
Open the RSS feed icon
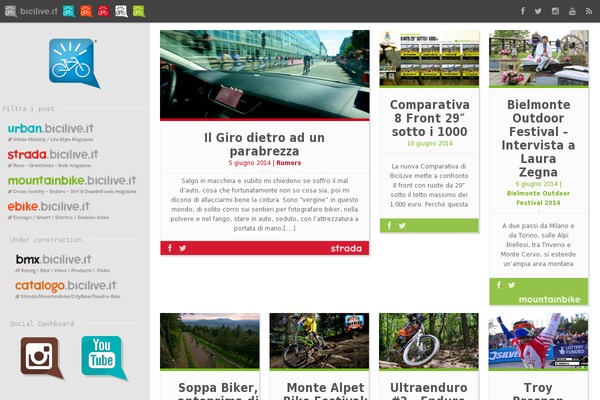point(589,11)
